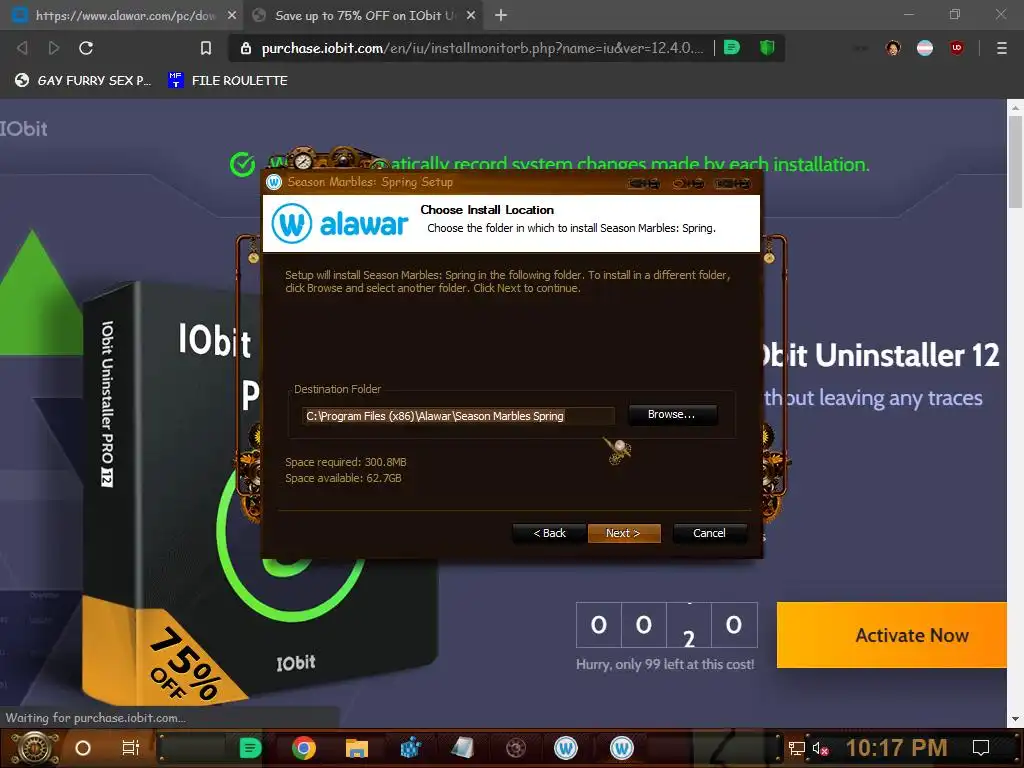The image size is (1024, 768).
Task: Click the muted volume icon in the tray
Action: [821, 748]
